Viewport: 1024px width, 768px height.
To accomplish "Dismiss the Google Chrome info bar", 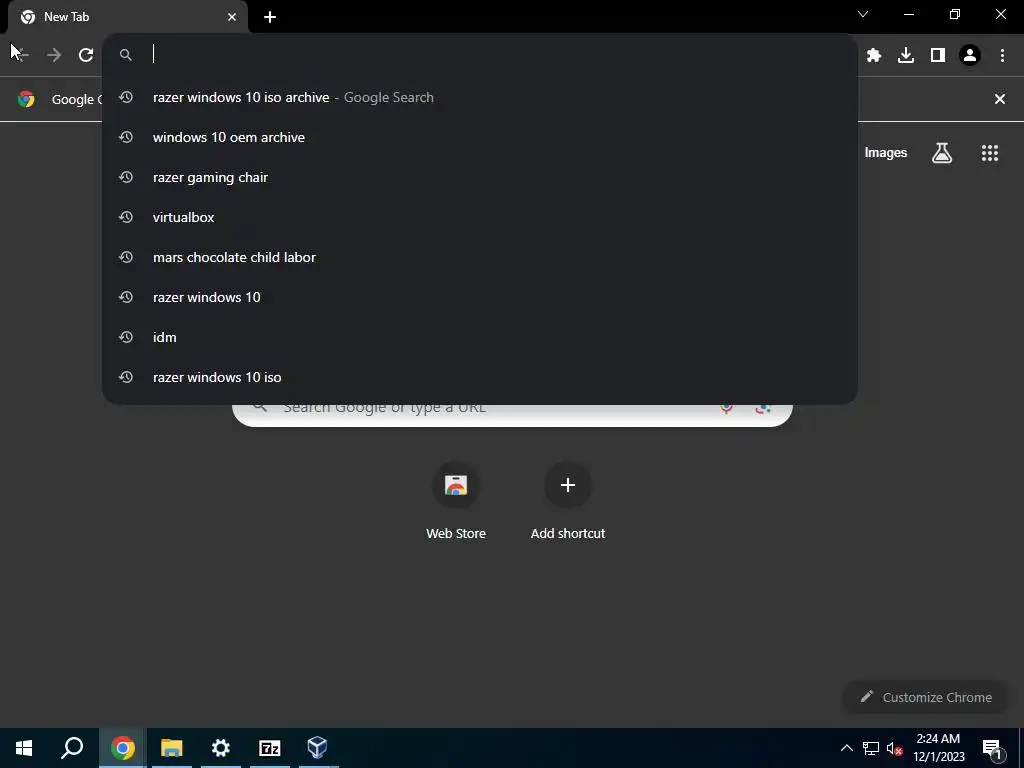I will pos(1000,99).
